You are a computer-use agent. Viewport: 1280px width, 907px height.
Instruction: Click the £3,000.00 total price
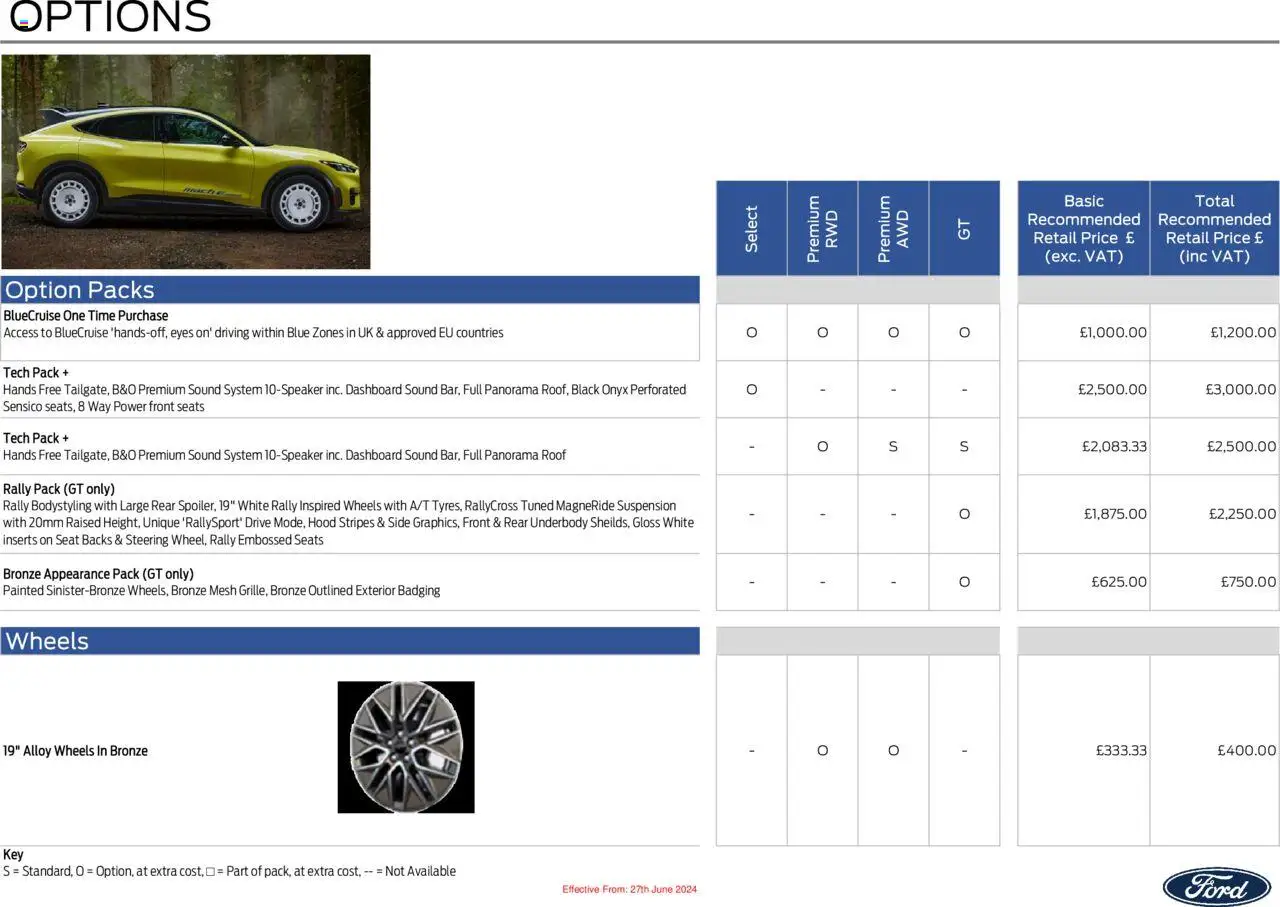point(1241,390)
